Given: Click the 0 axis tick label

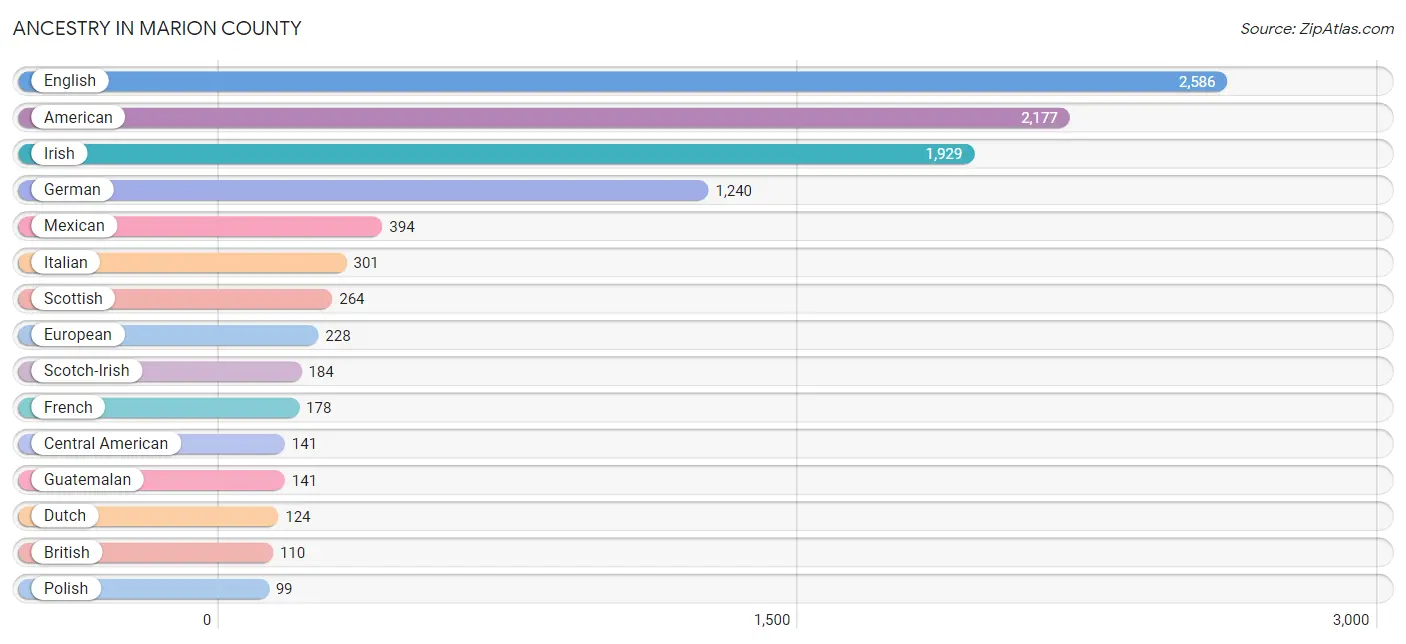Looking at the screenshot, I should point(207,620).
